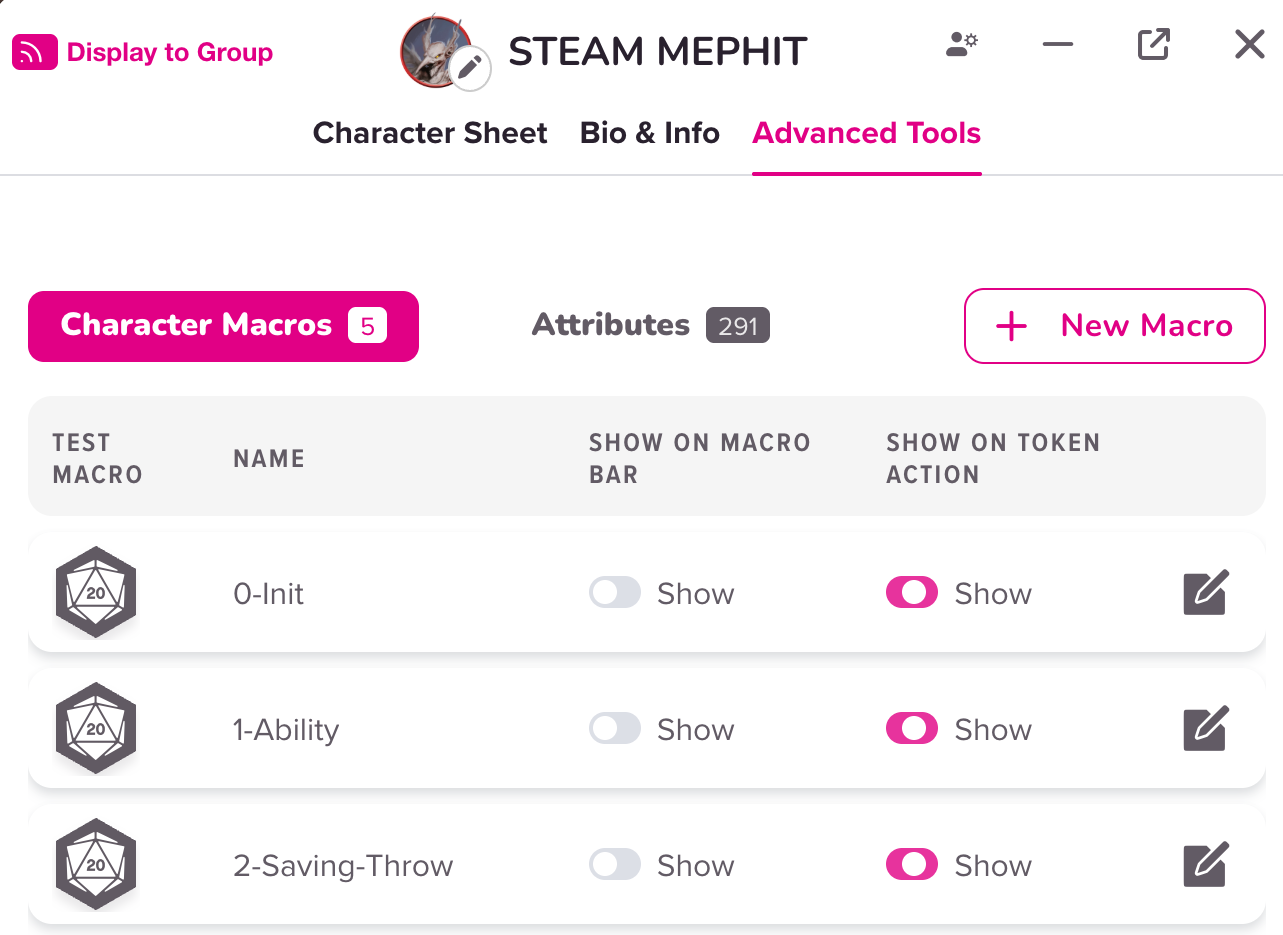Enable 0-Init on the macro bar
The height and width of the screenshot is (935, 1283).
coord(614,593)
